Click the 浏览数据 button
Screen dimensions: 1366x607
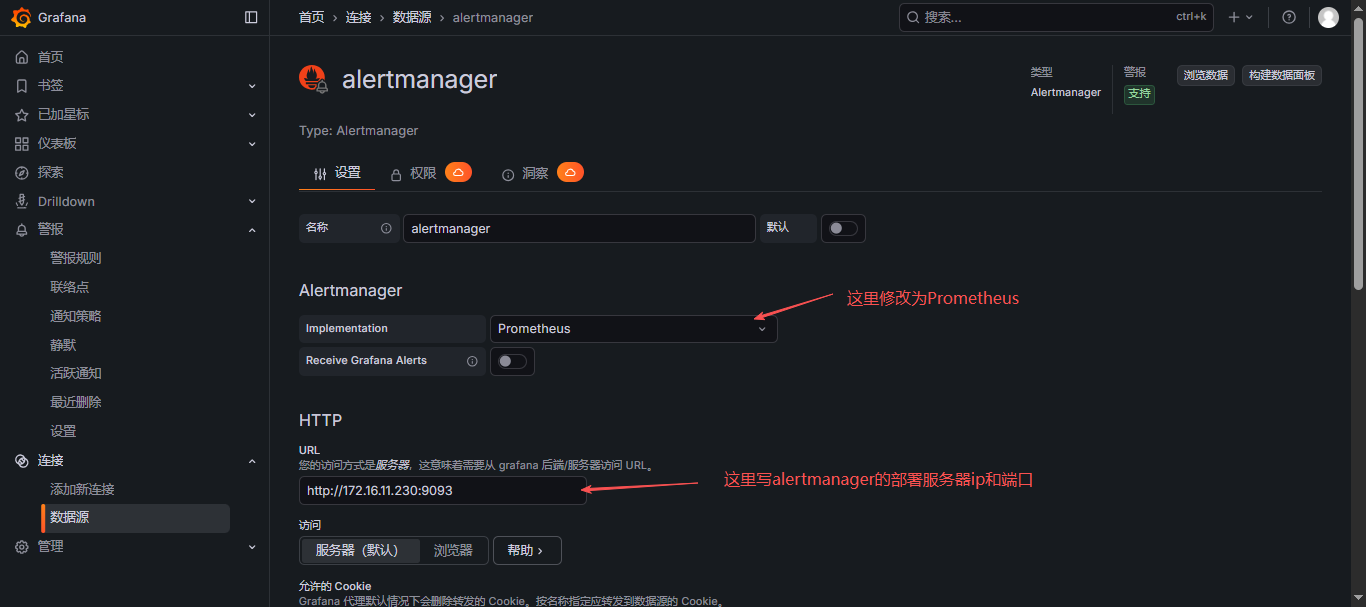pos(1206,76)
